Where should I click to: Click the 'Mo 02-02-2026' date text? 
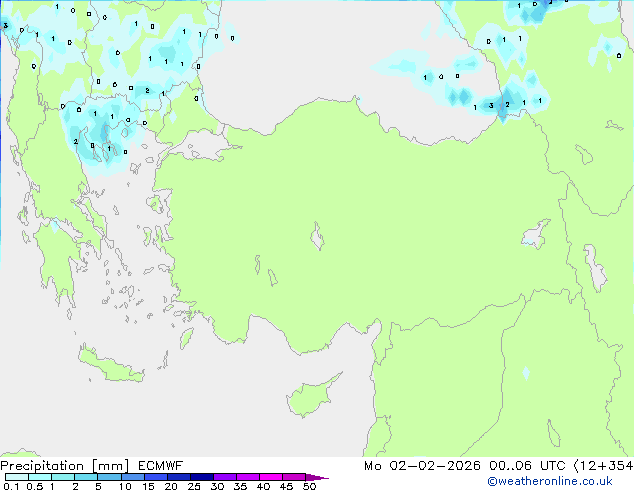422,466
